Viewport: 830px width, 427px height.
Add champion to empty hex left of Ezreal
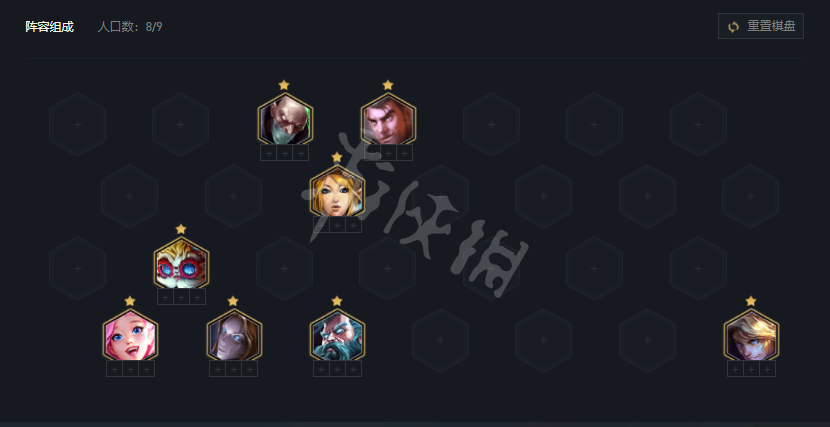(647, 340)
